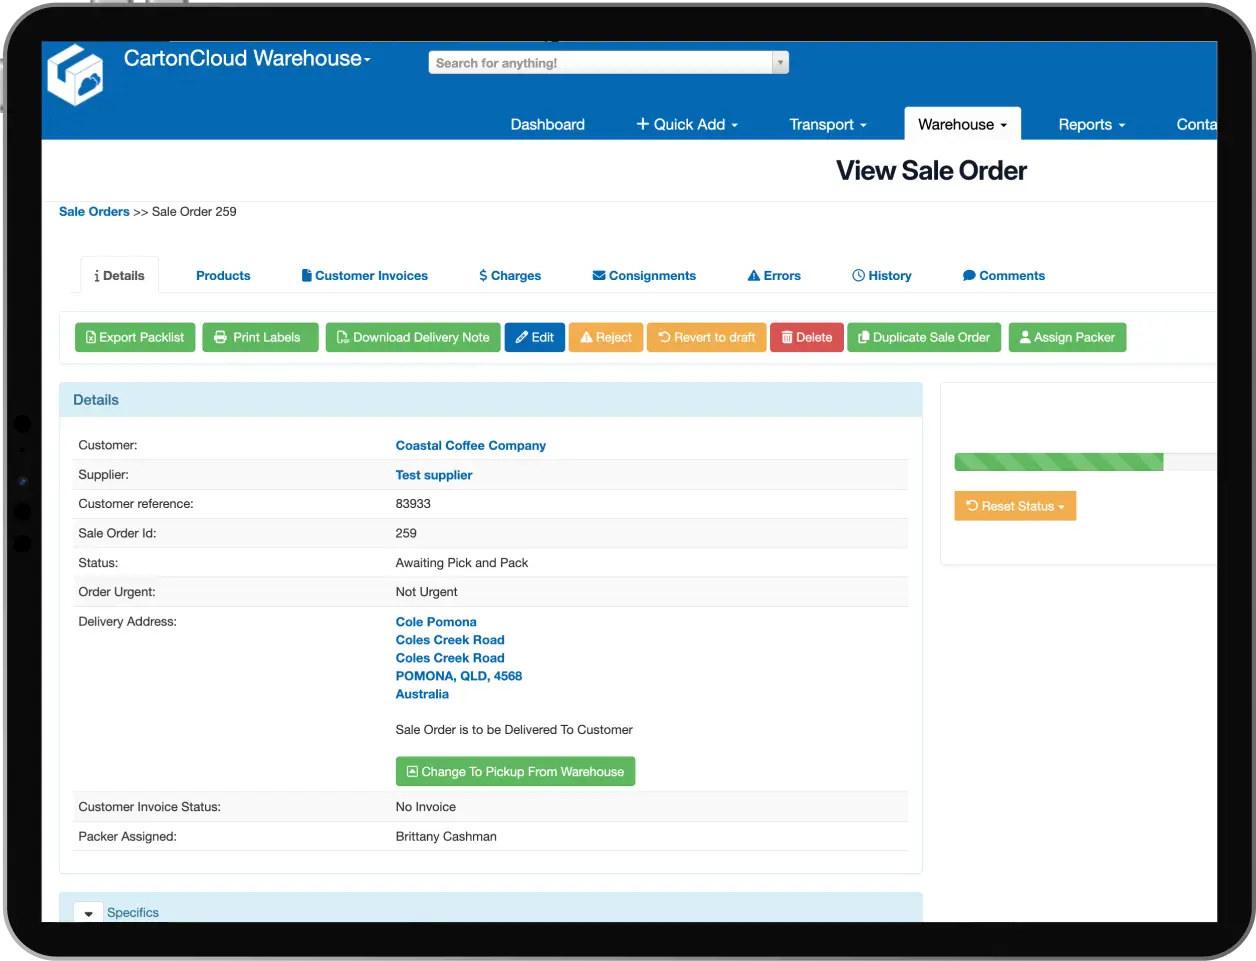This screenshot has width=1256, height=961.
Task: Open the search suggestions dropdown arrow
Action: coord(781,62)
